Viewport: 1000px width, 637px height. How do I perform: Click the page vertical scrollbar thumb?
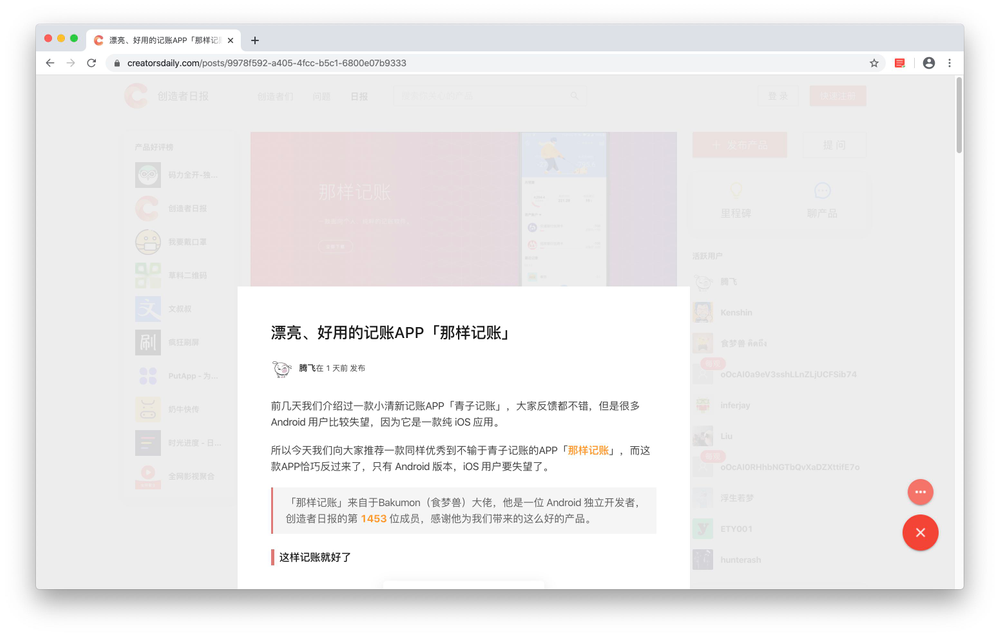[959, 115]
